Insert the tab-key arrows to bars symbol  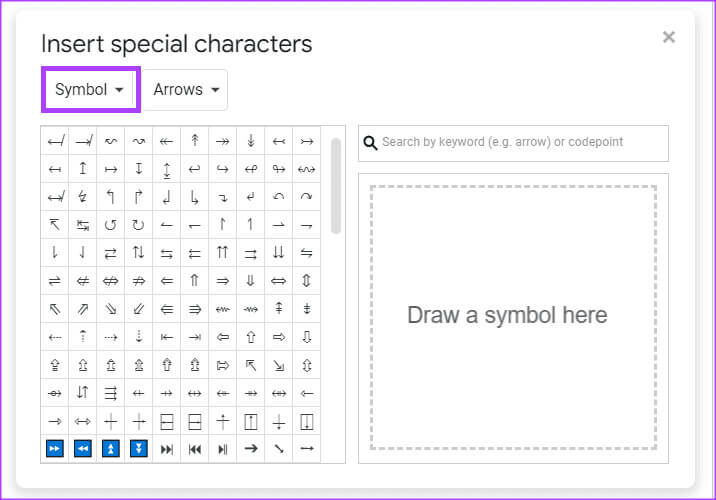tap(83, 225)
